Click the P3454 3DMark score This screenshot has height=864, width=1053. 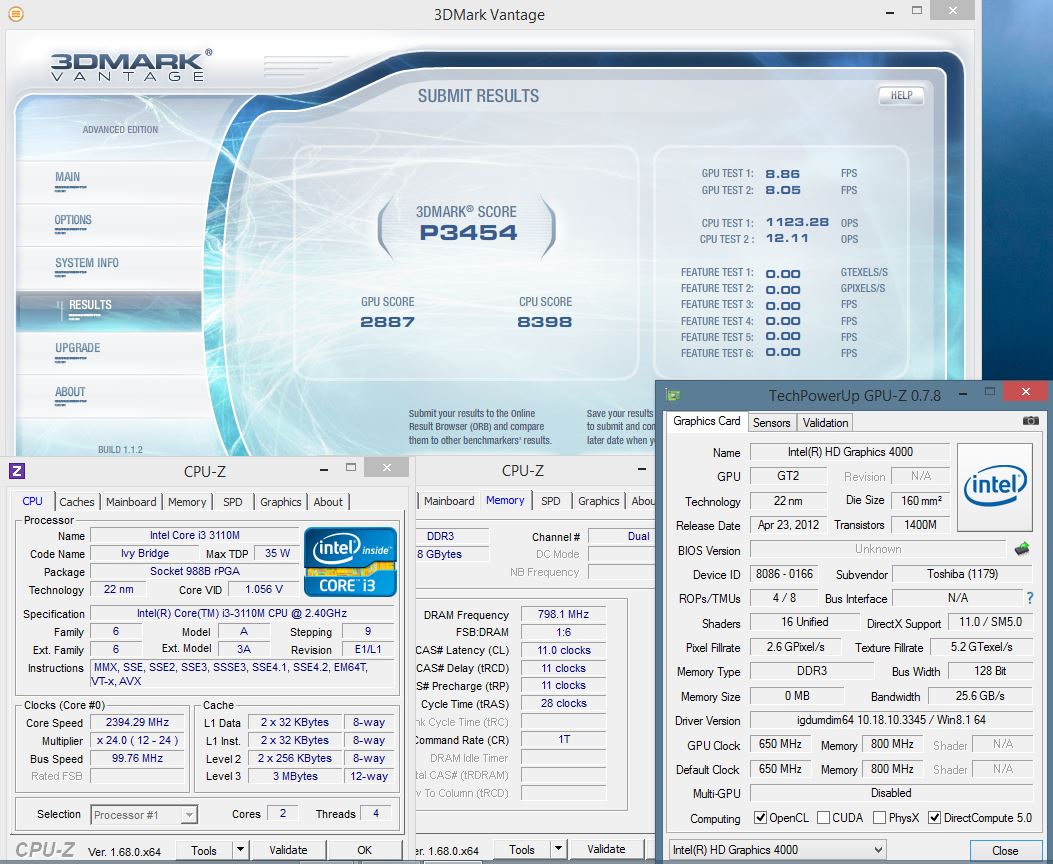468,233
